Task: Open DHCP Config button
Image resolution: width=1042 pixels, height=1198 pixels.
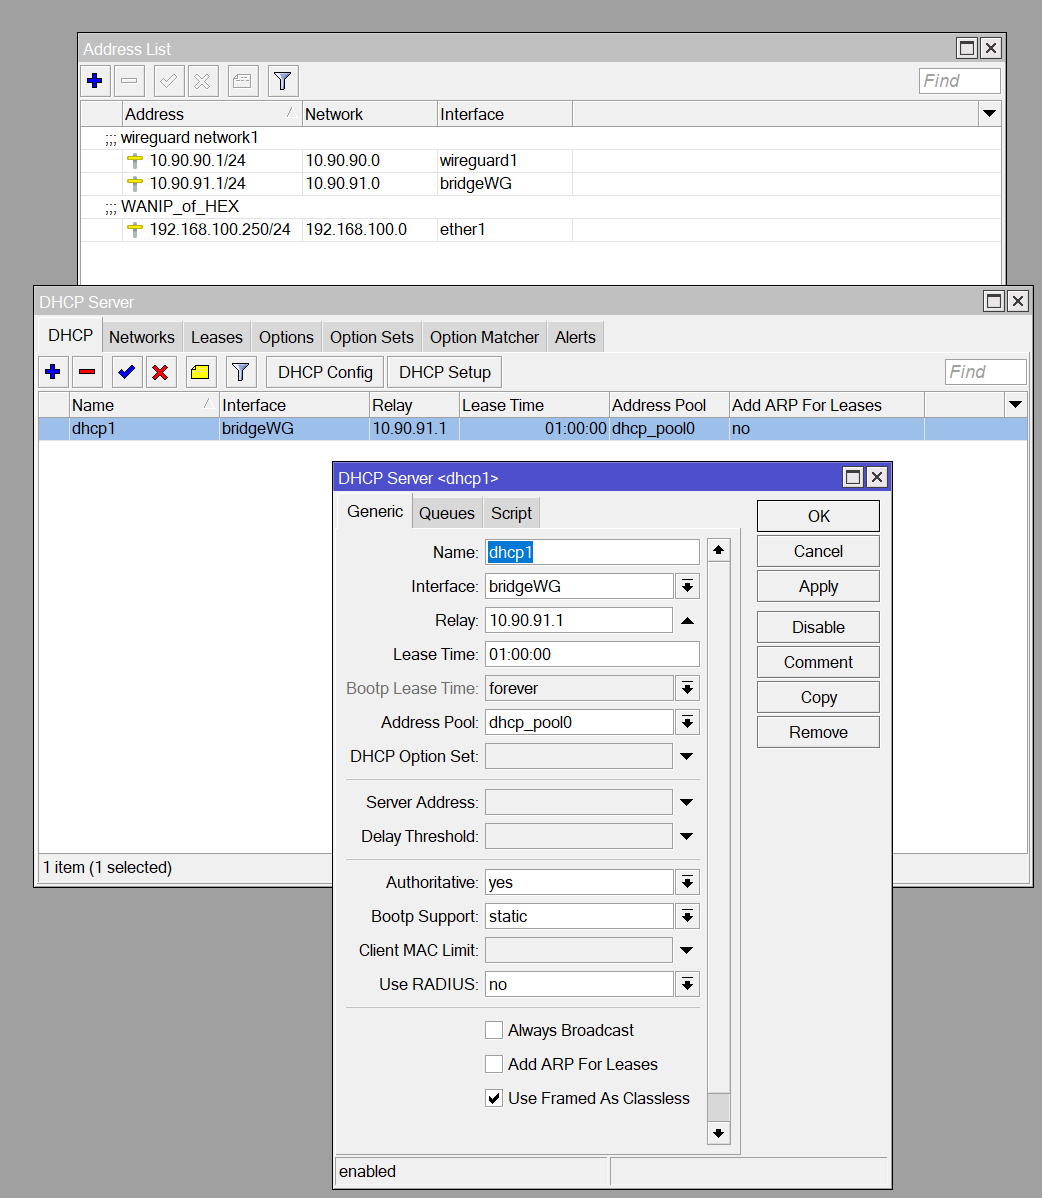Action: (x=325, y=372)
